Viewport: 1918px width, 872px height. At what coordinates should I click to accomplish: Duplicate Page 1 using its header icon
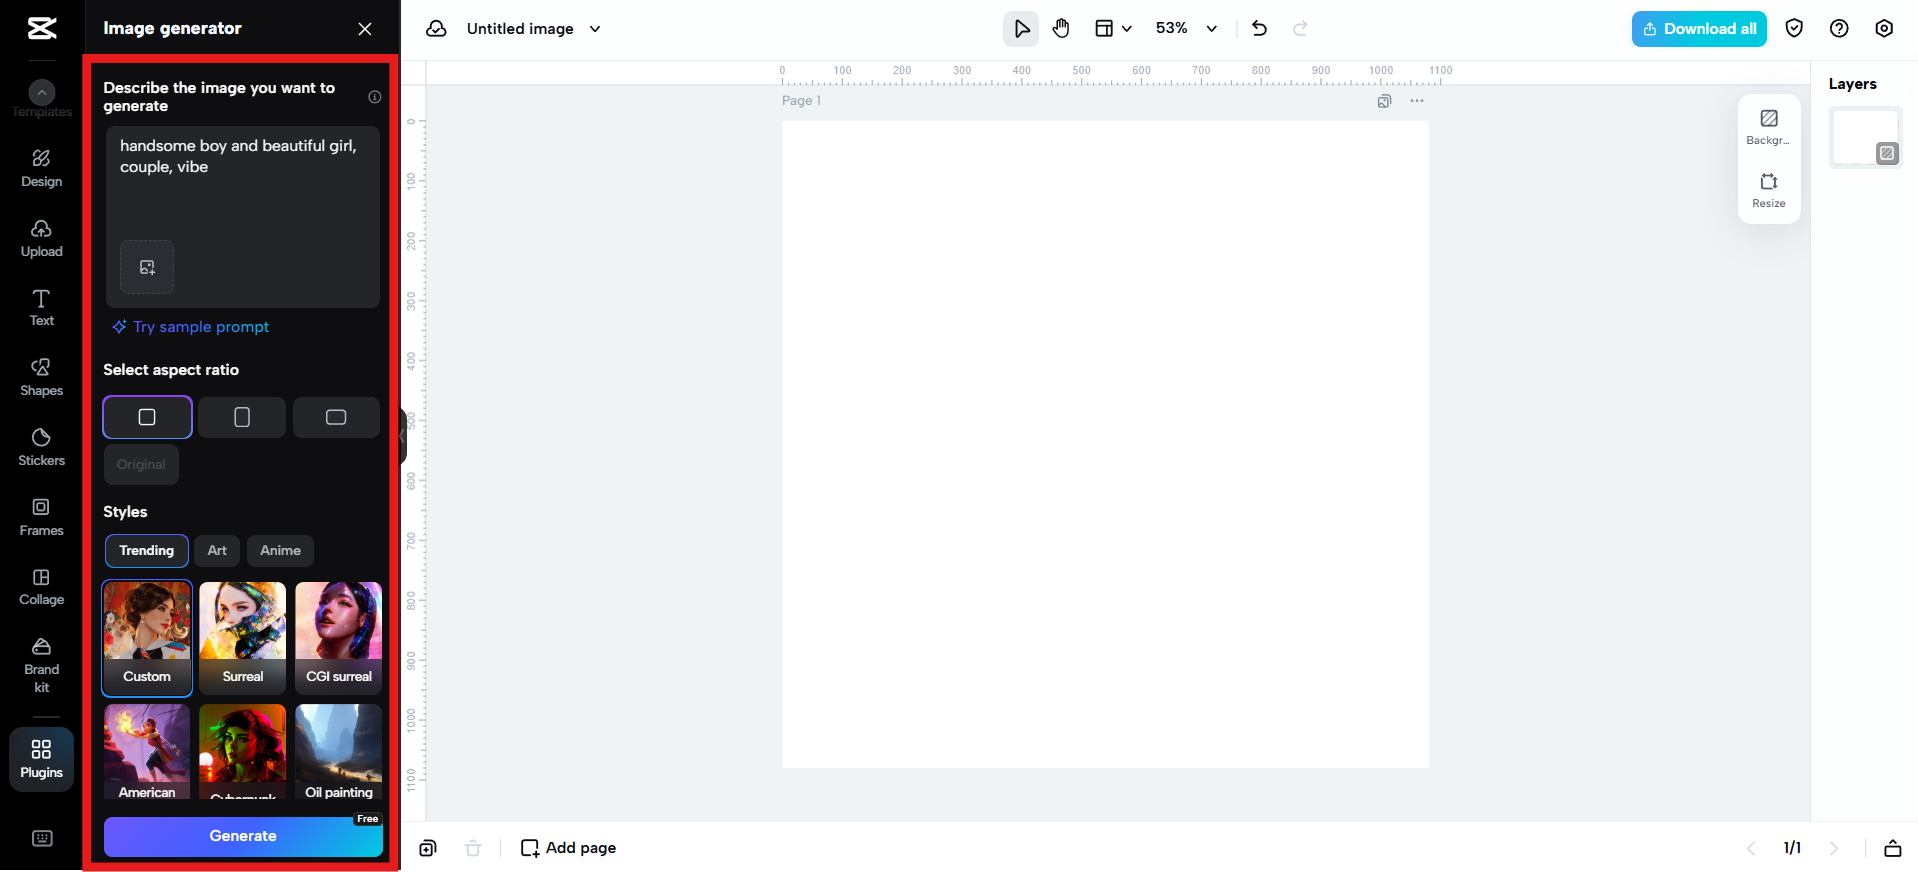pyautogui.click(x=1384, y=101)
